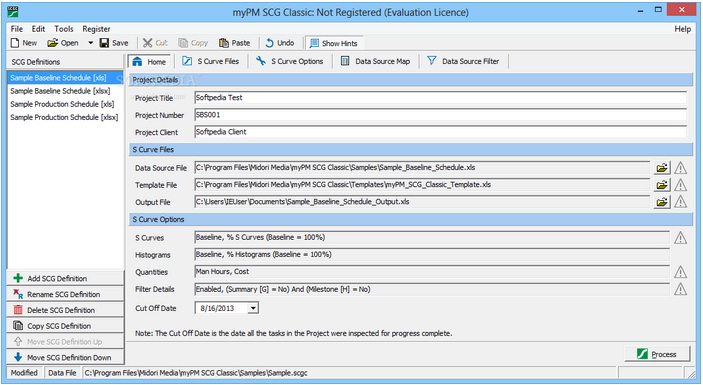Click the Filter Details summary field
The height and width of the screenshot is (385, 703).
(432, 289)
